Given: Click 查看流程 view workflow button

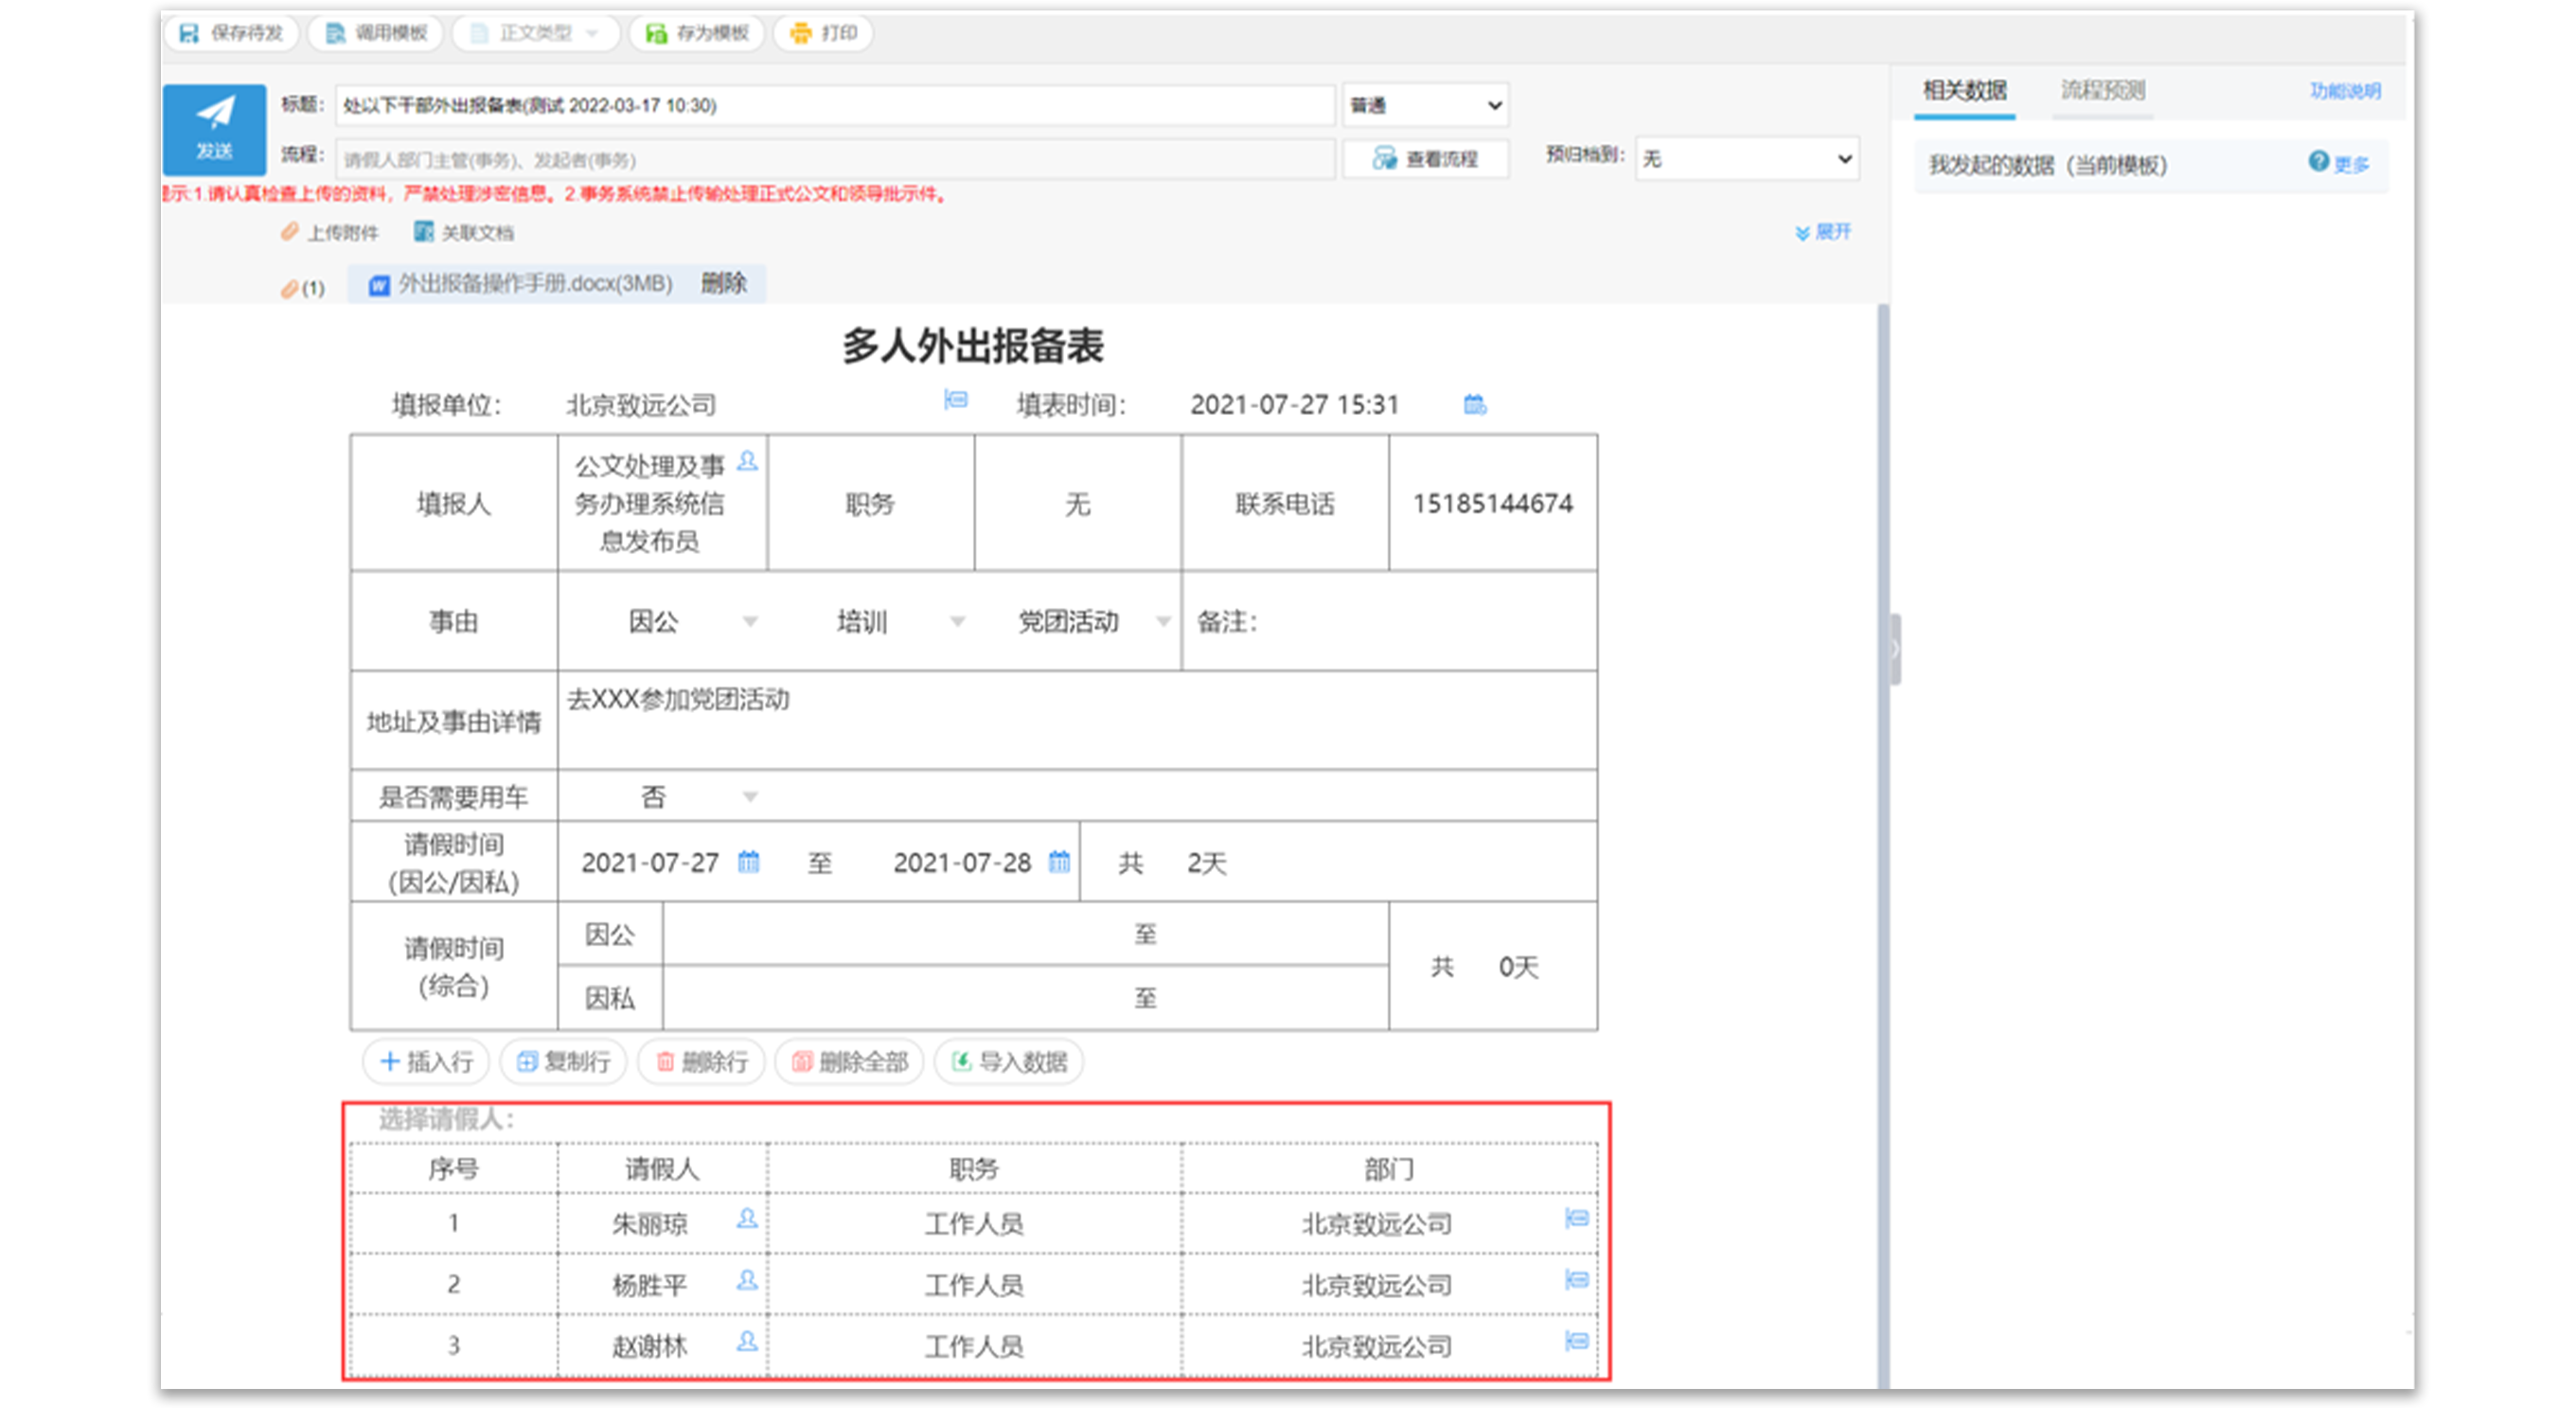Looking at the screenshot, I should coord(1425,159).
